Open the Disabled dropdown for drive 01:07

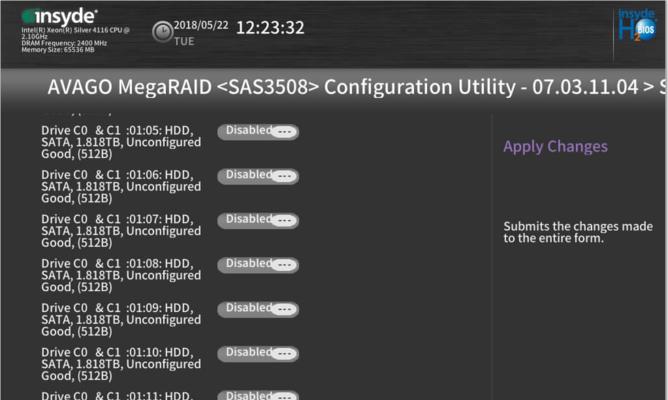[x=258, y=220]
